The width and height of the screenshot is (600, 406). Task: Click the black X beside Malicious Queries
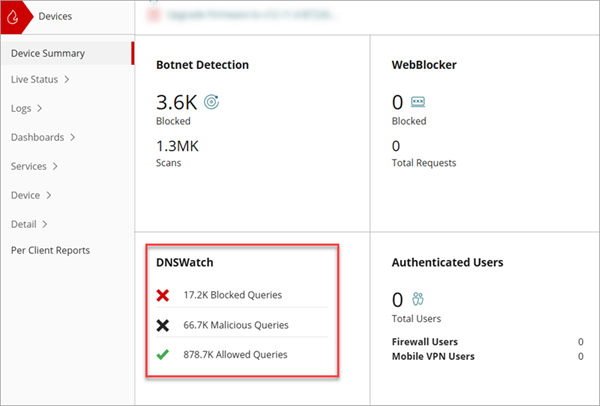coord(163,325)
